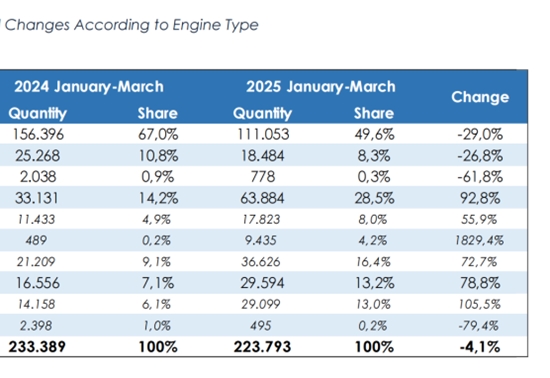Select the cell showing 156.396
This screenshot has height=378, width=550.
38,134
